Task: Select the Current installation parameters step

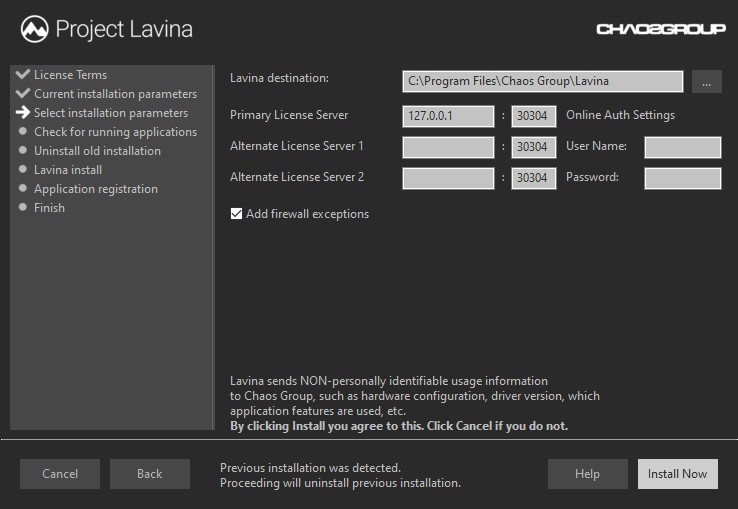Action: tap(115, 94)
